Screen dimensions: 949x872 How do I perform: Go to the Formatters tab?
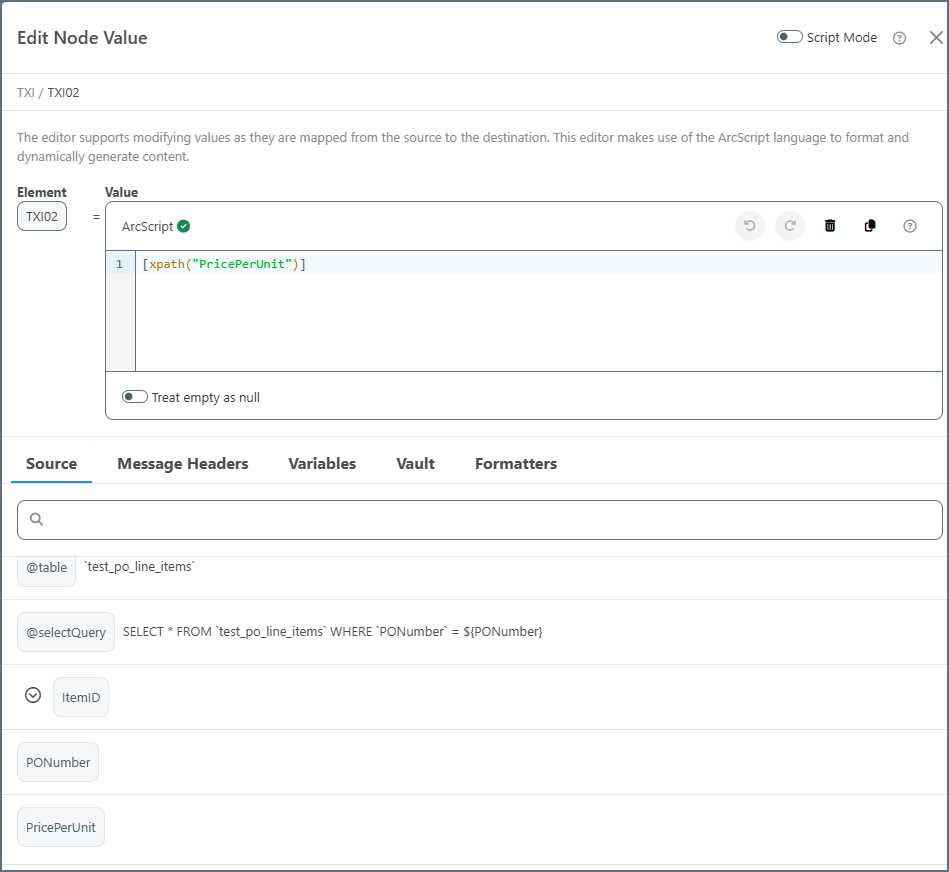pos(516,464)
